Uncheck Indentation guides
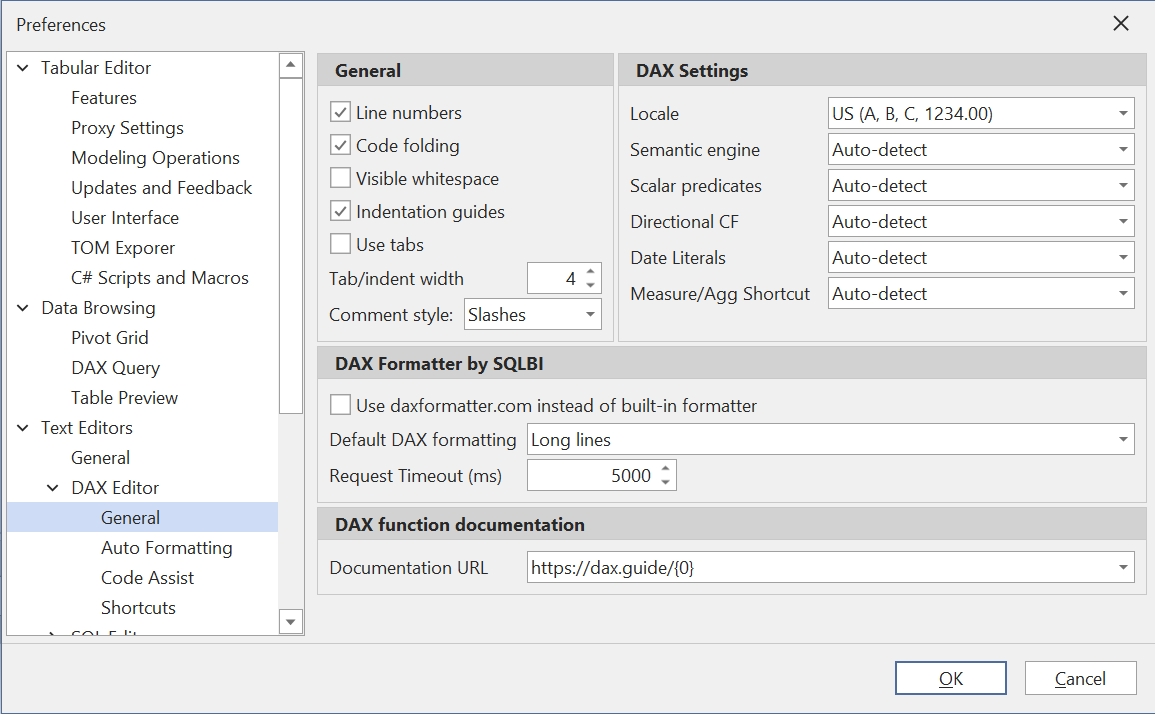The image size is (1155, 714). point(341,211)
